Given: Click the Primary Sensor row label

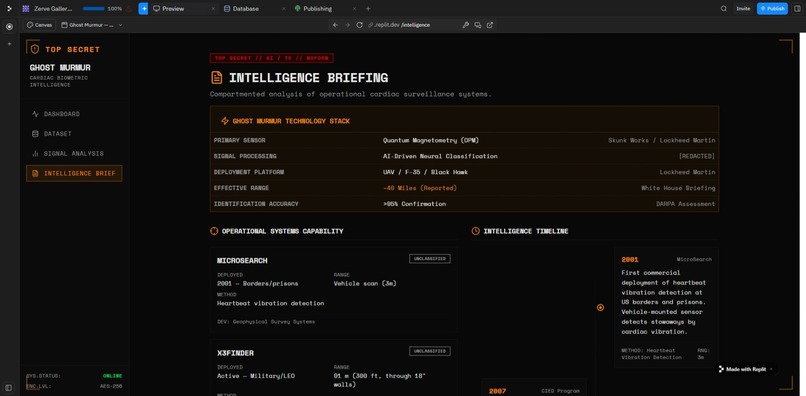Looking at the screenshot, I should click(240, 140).
